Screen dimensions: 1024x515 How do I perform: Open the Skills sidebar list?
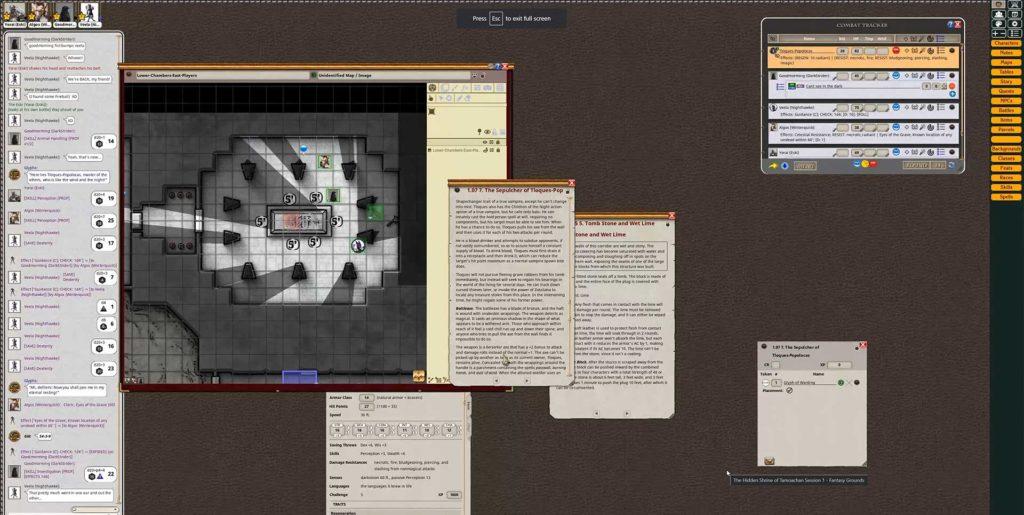pos(1006,187)
